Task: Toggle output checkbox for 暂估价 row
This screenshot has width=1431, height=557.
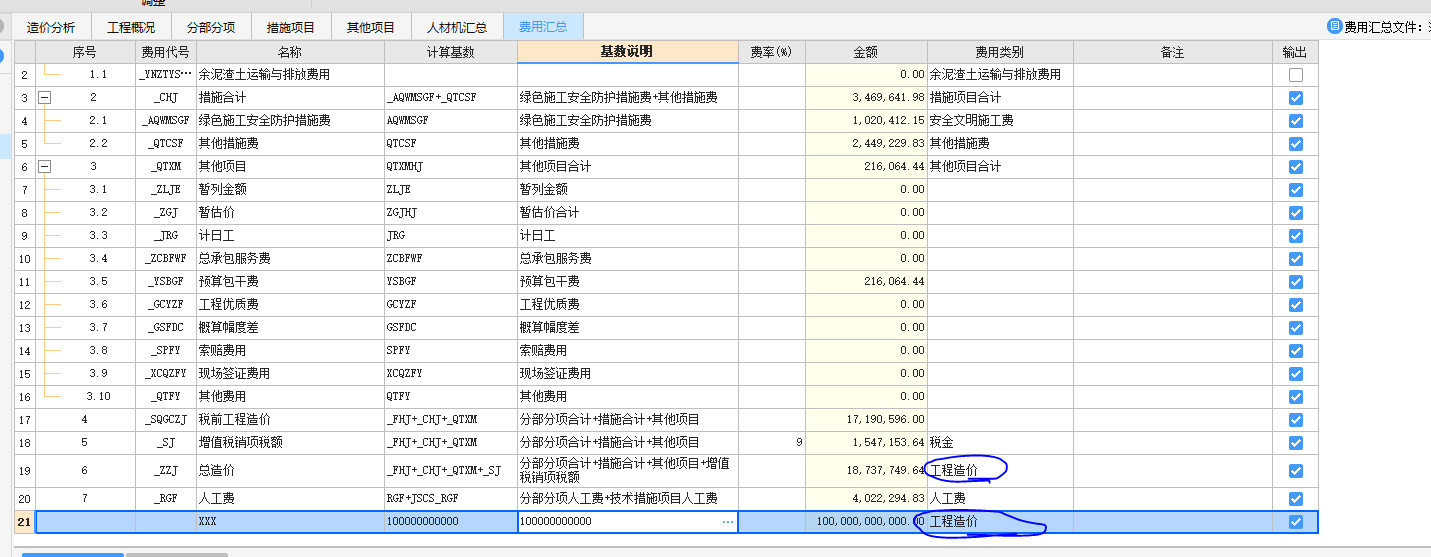Action: click(x=1296, y=213)
